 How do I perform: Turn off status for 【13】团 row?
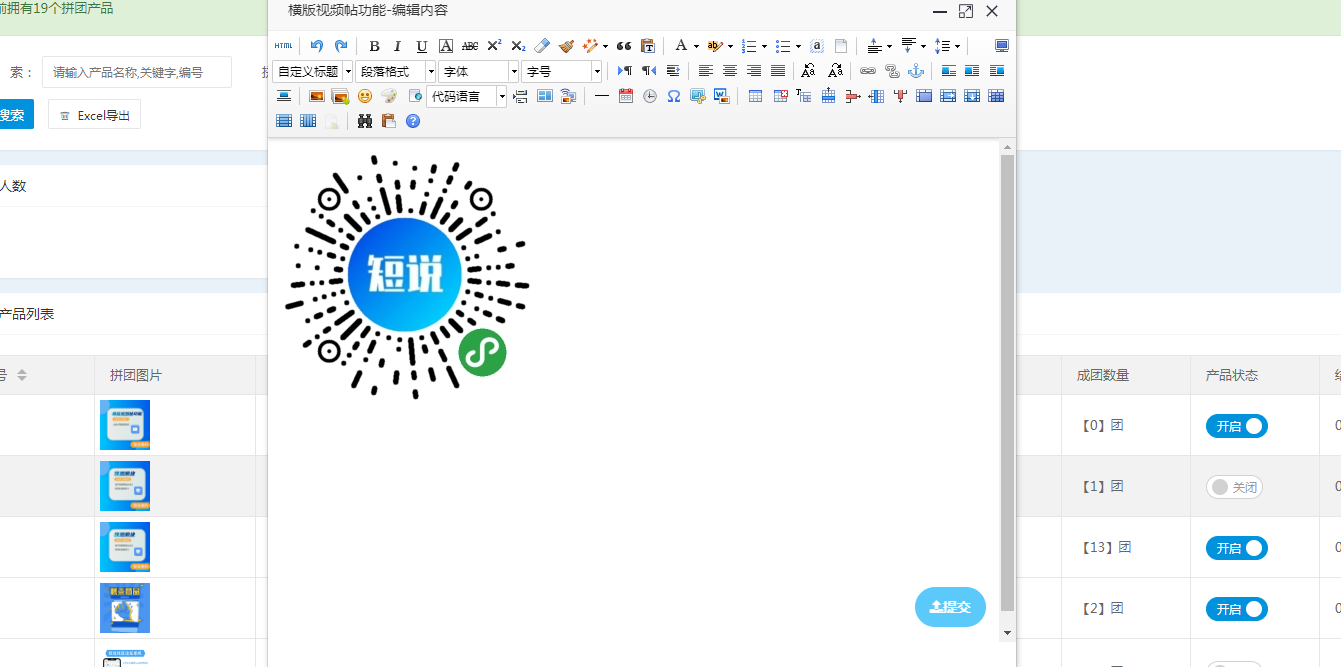point(1237,548)
